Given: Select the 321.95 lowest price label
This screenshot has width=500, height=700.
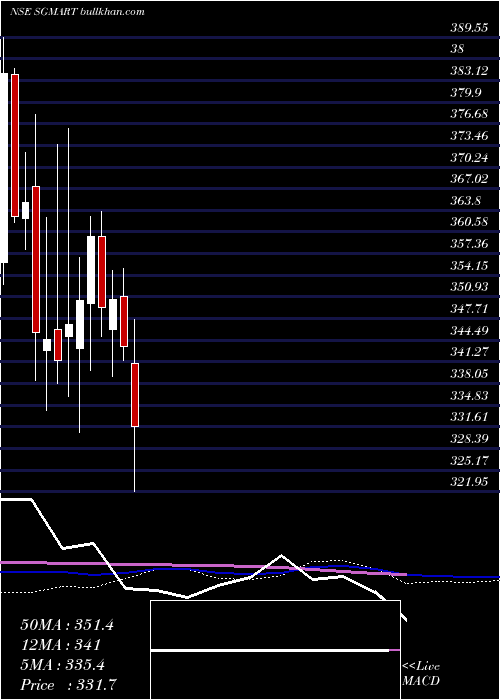Looking at the screenshot, I should point(469,481).
